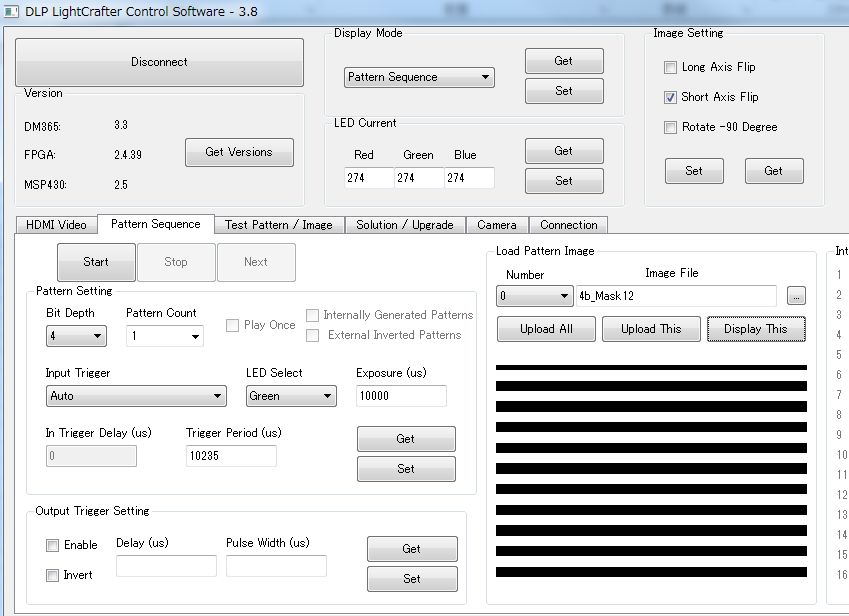
Task: Toggle the Play Once checkbox
Action: point(232,325)
